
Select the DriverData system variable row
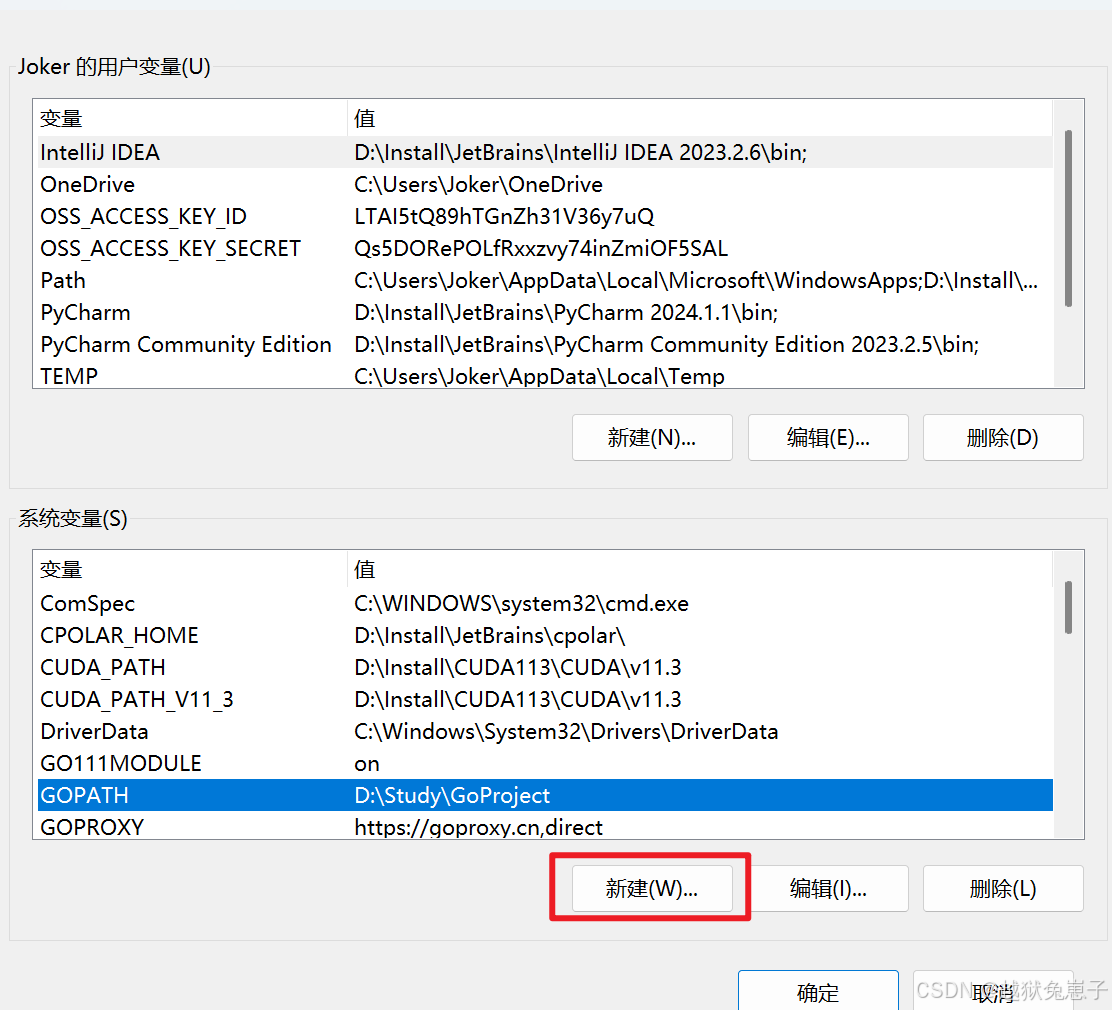(x=545, y=731)
